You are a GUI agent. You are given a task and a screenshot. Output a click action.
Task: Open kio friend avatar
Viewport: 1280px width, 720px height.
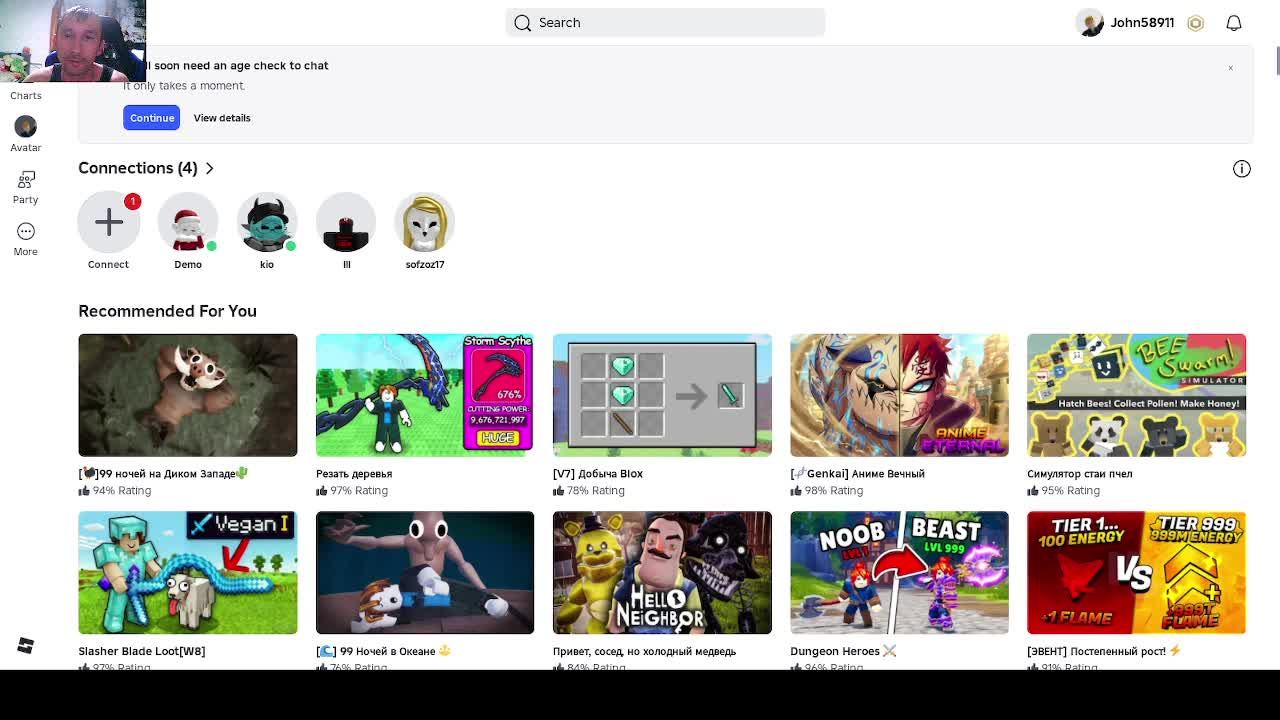click(267, 222)
